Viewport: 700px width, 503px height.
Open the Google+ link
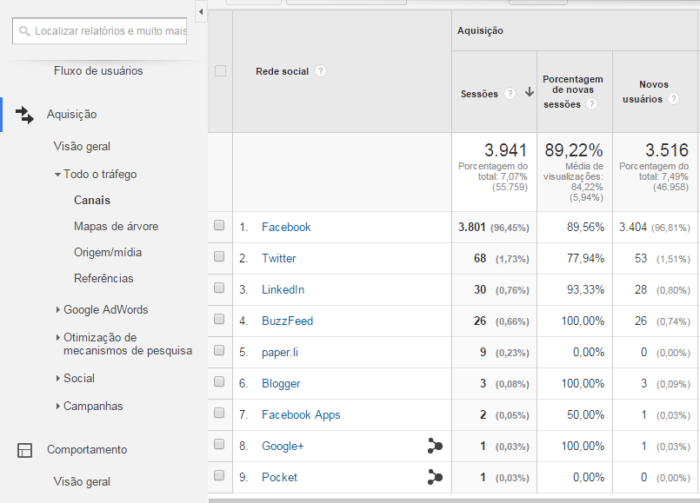click(283, 446)
